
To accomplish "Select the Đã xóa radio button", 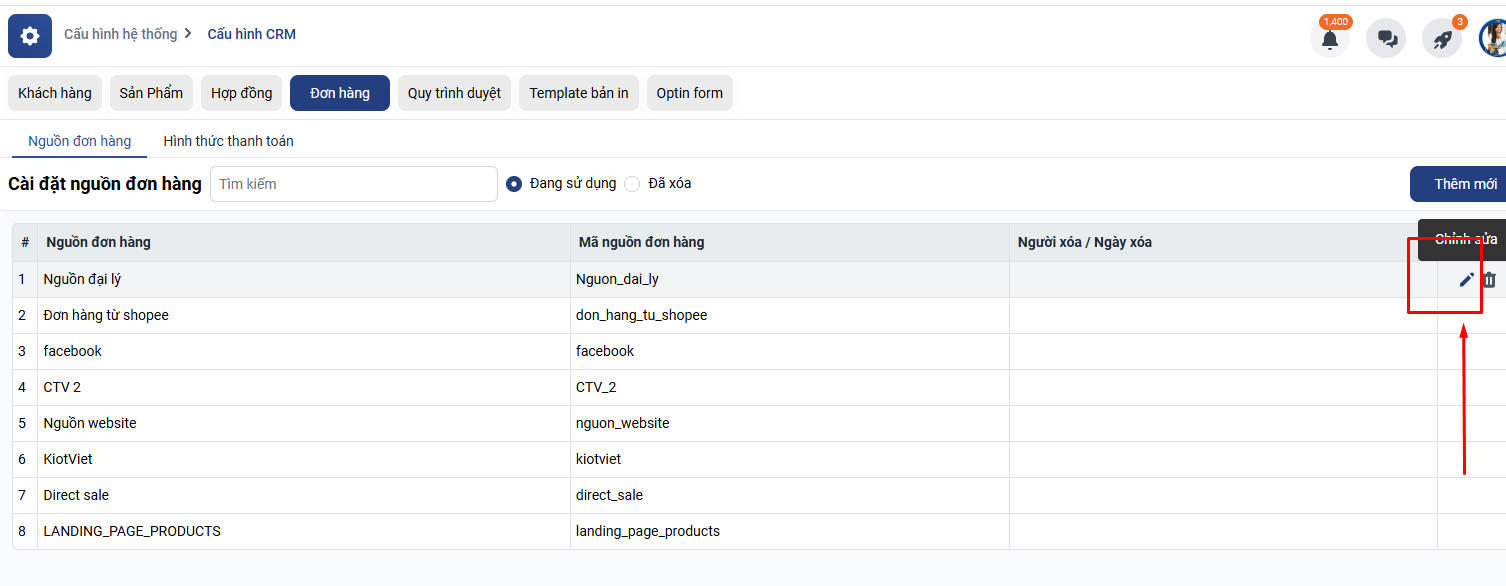I will pos(632,184).
